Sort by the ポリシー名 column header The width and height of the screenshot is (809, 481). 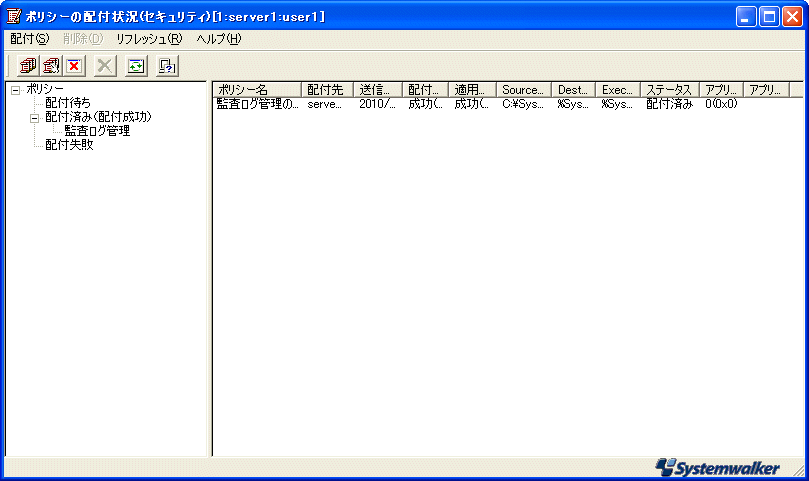pyautogui.click(x=257, y=90)
